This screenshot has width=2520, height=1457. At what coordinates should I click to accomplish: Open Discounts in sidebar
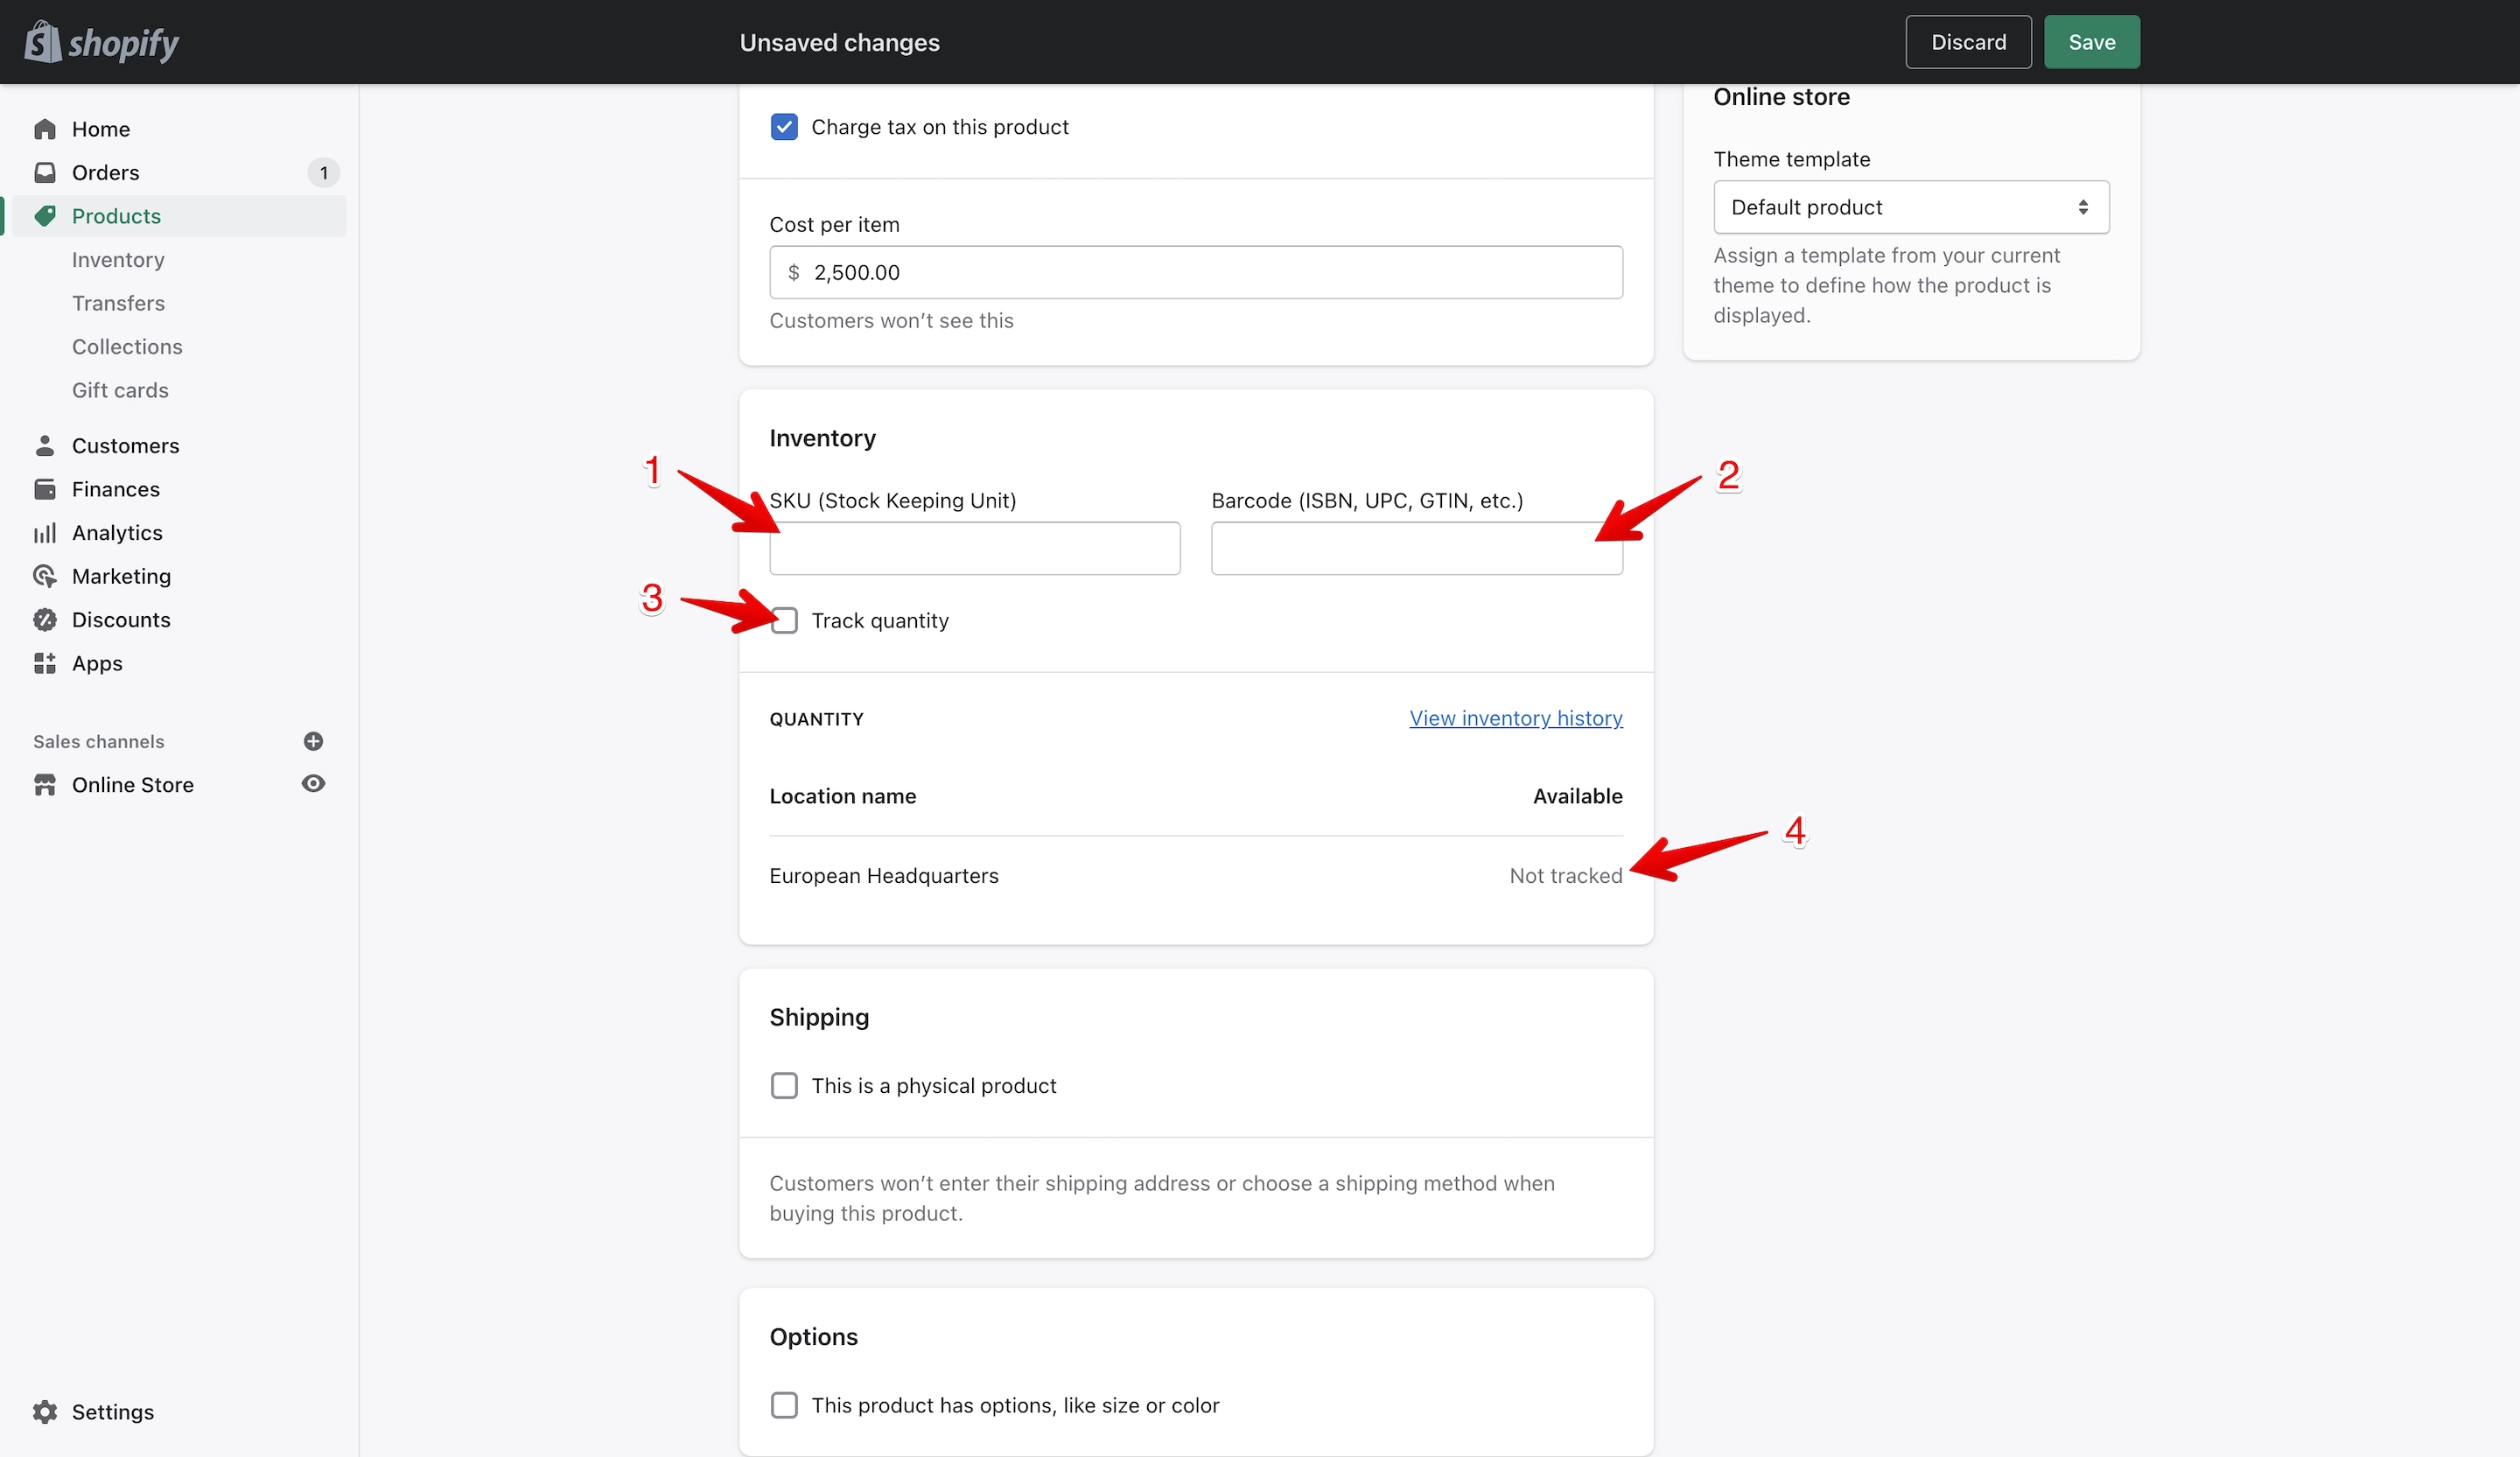[121, 619]
